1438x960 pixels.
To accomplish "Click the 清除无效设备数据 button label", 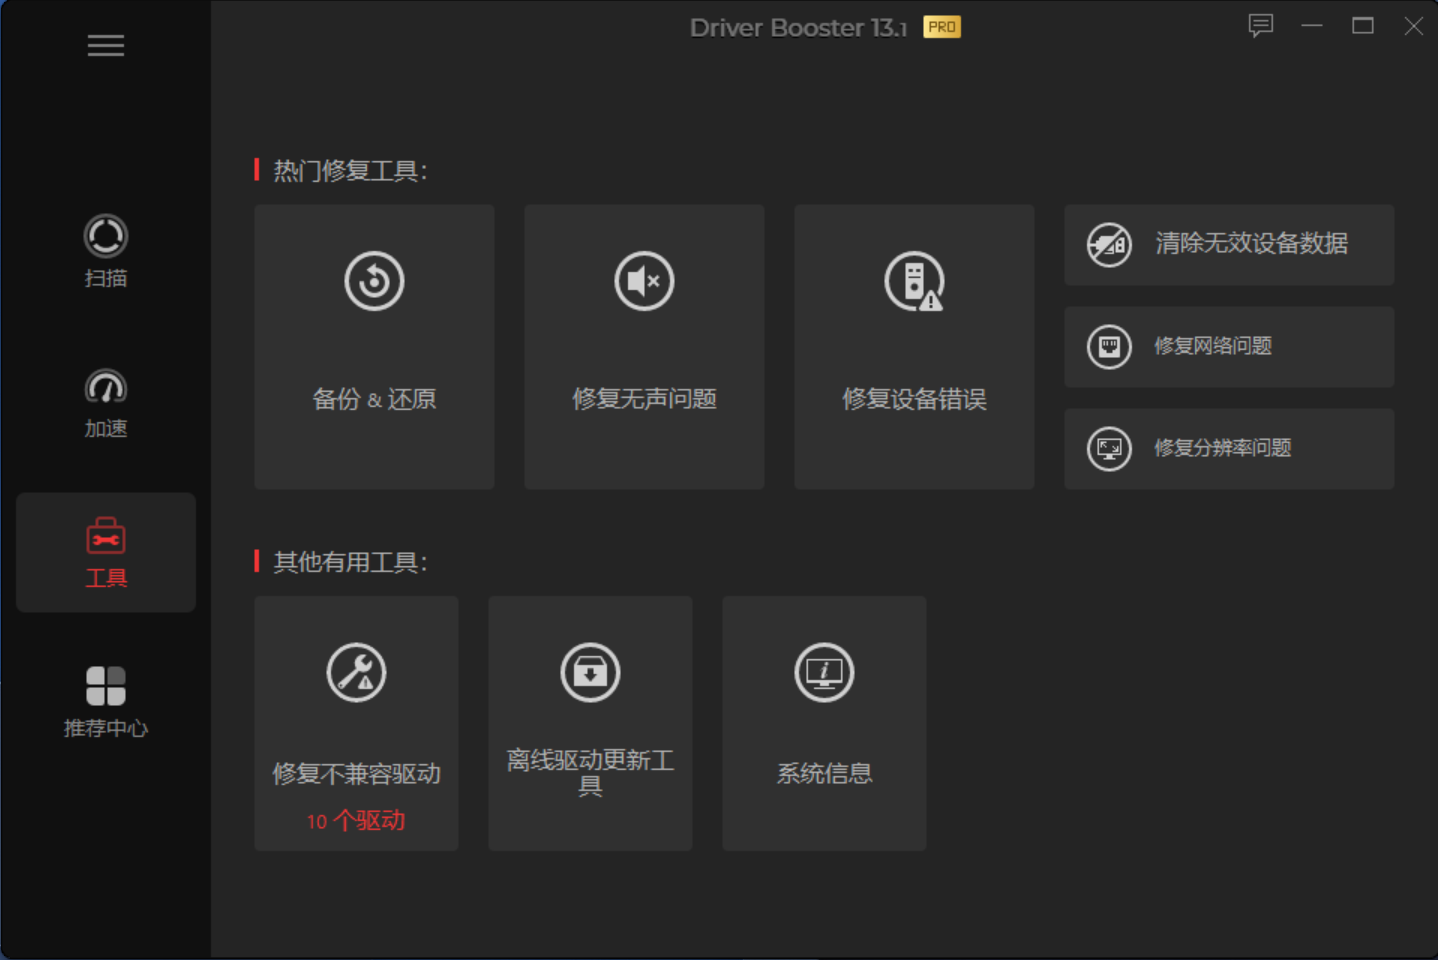I will click(x=1251, y=243).
